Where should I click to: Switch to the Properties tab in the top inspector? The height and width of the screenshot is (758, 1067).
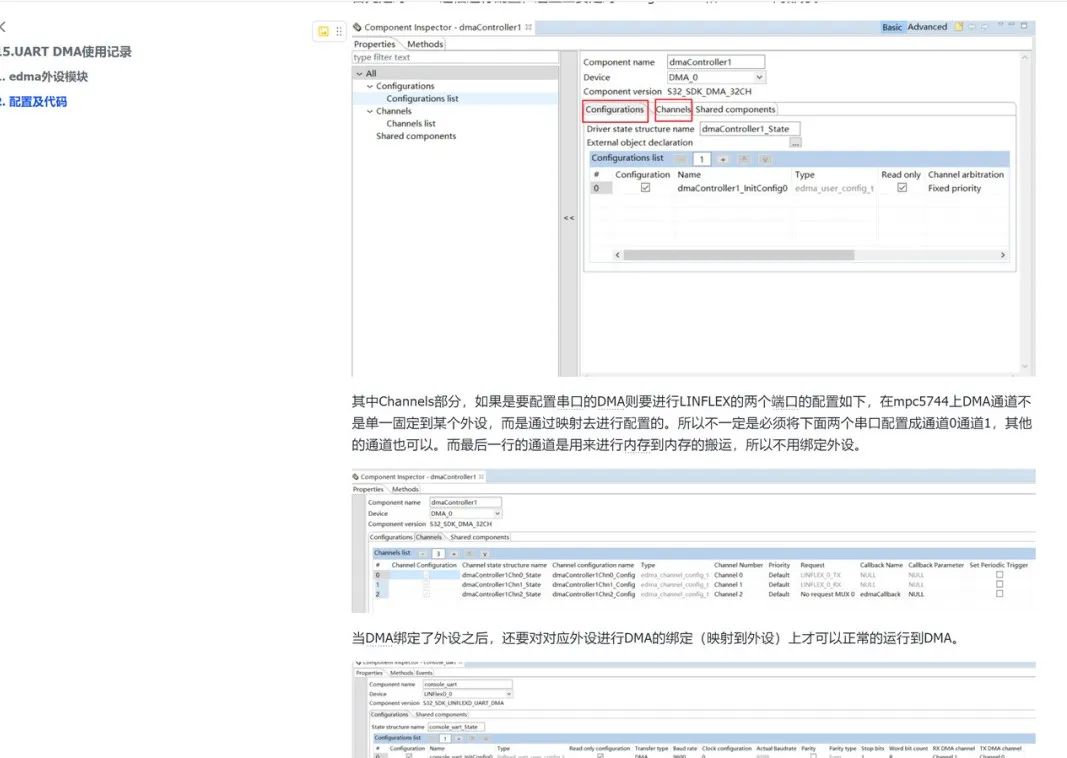[x=374, y=44]
